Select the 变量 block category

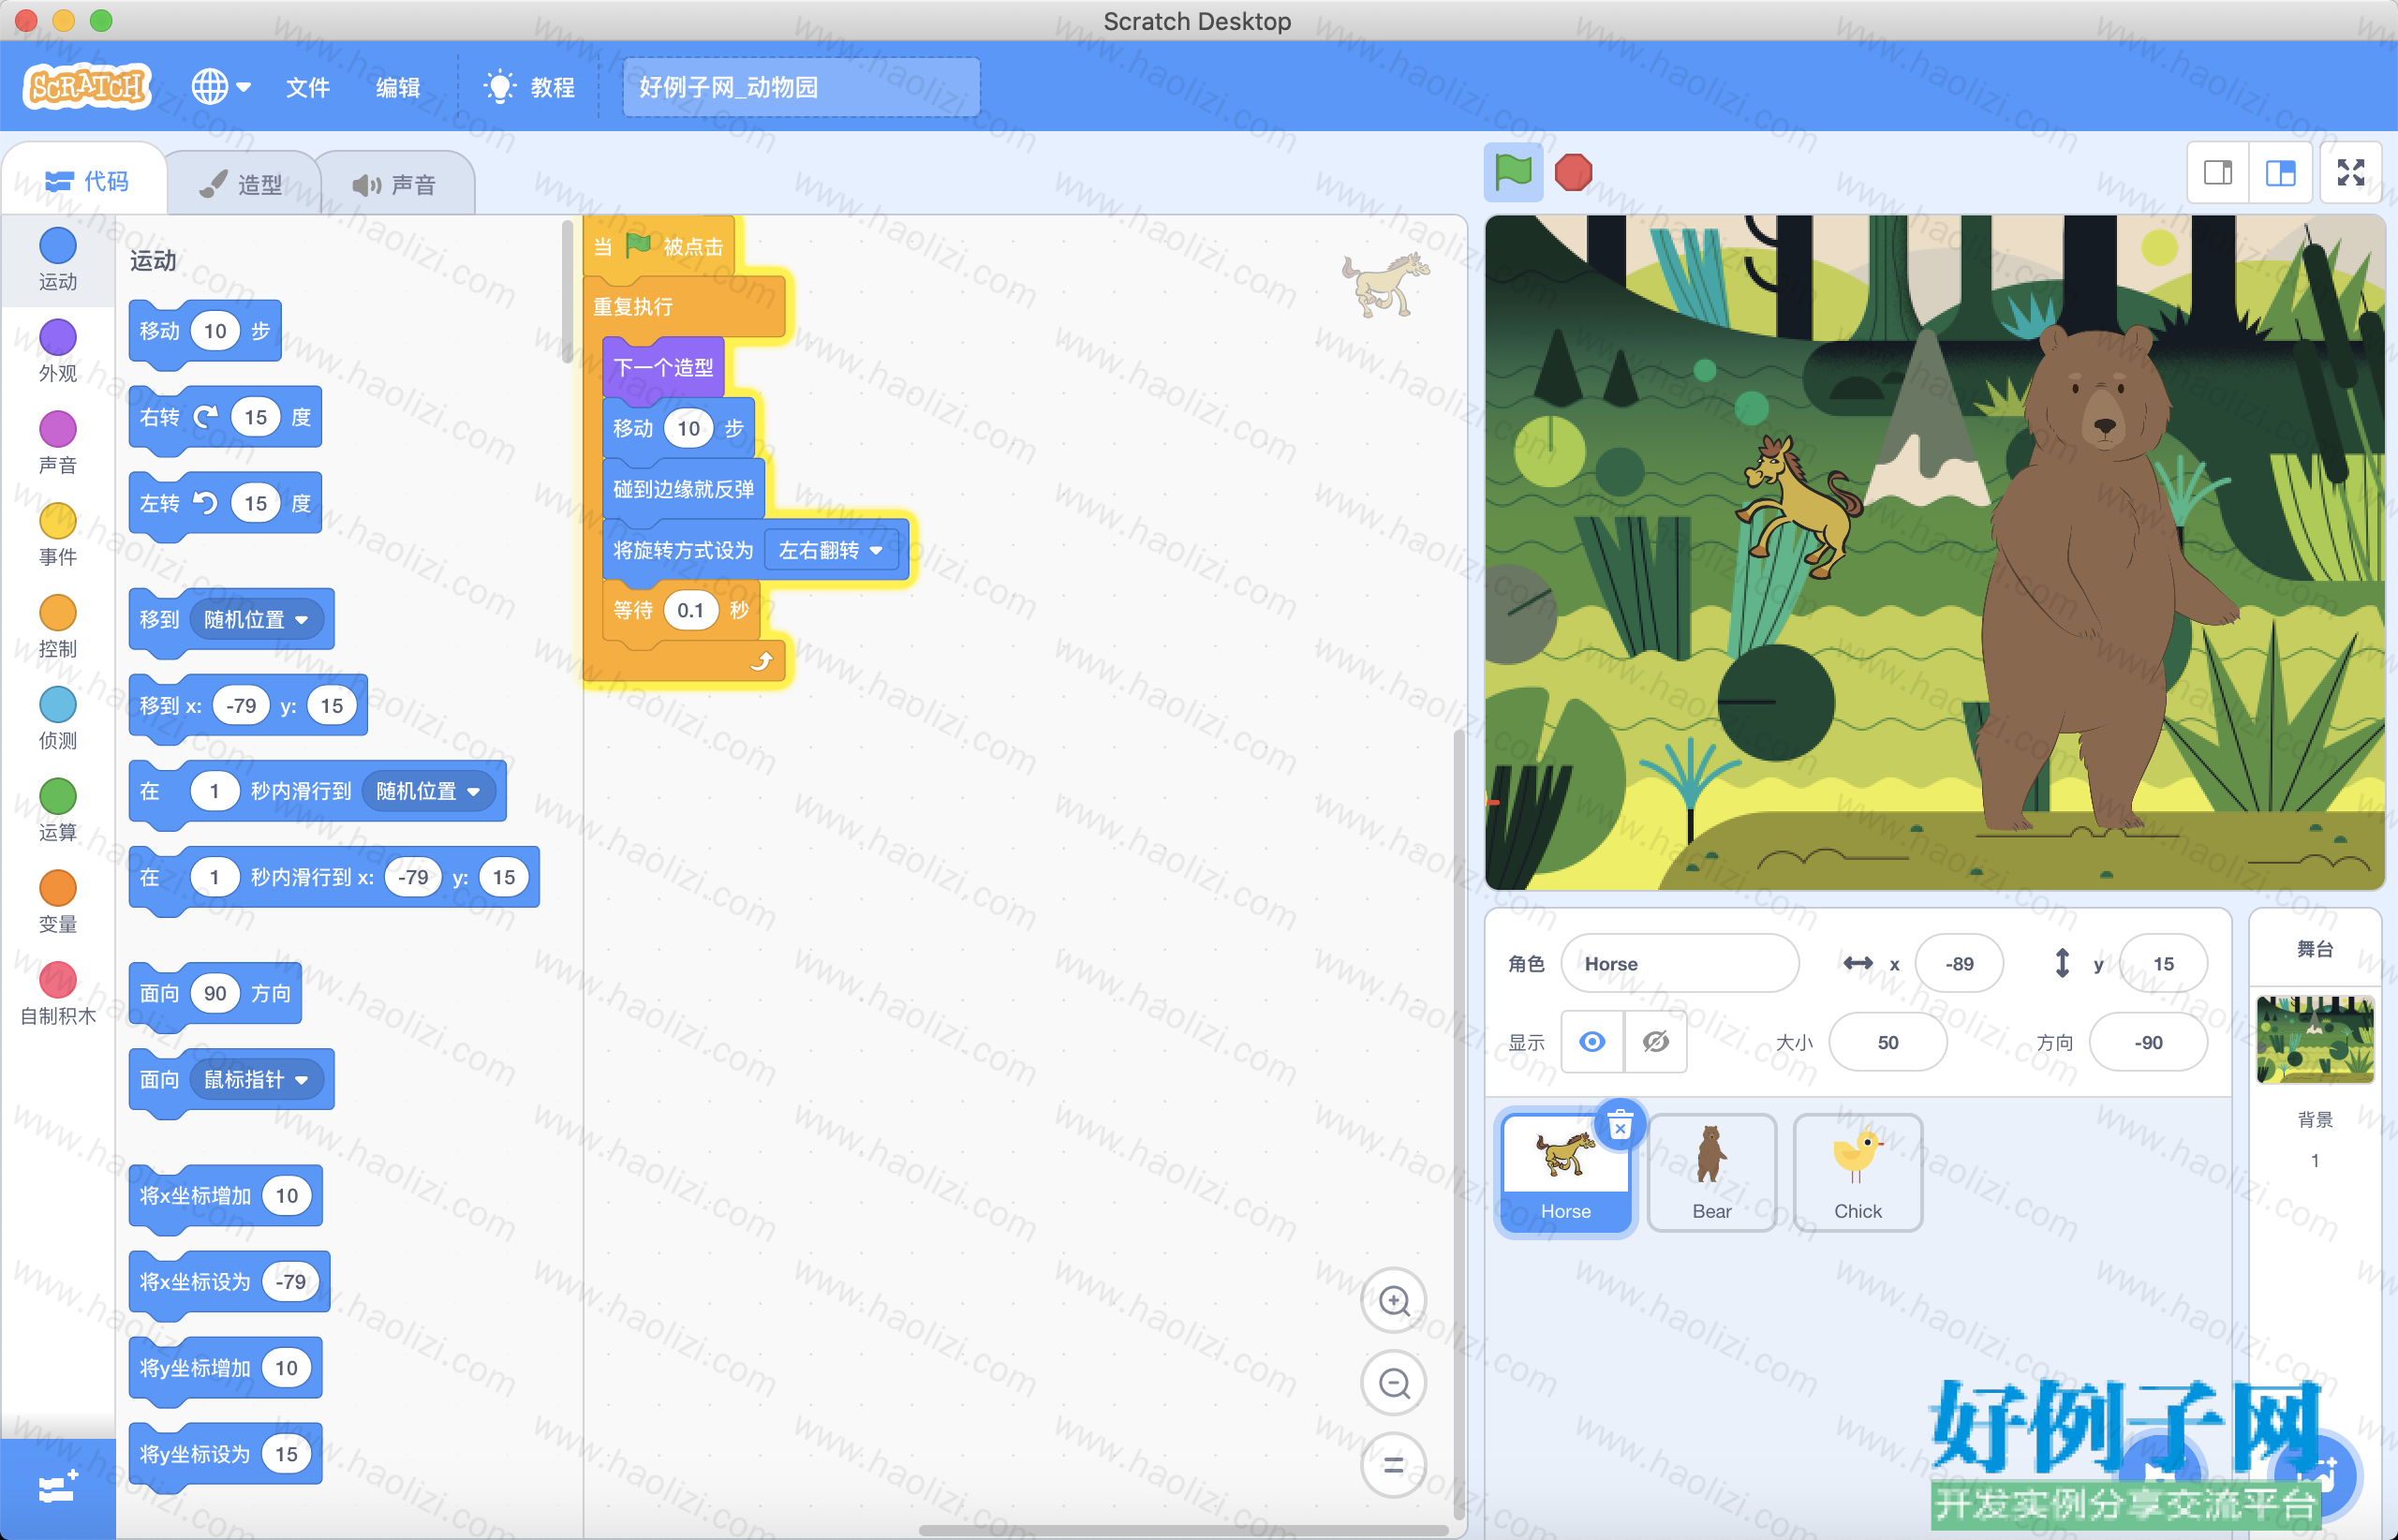click(57, 902)
